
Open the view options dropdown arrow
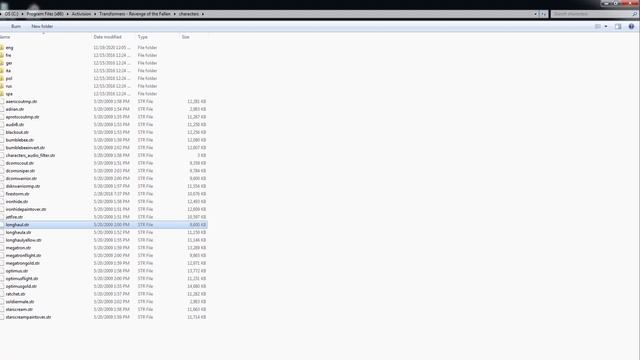pyautogui.click(x=606, y=27)
